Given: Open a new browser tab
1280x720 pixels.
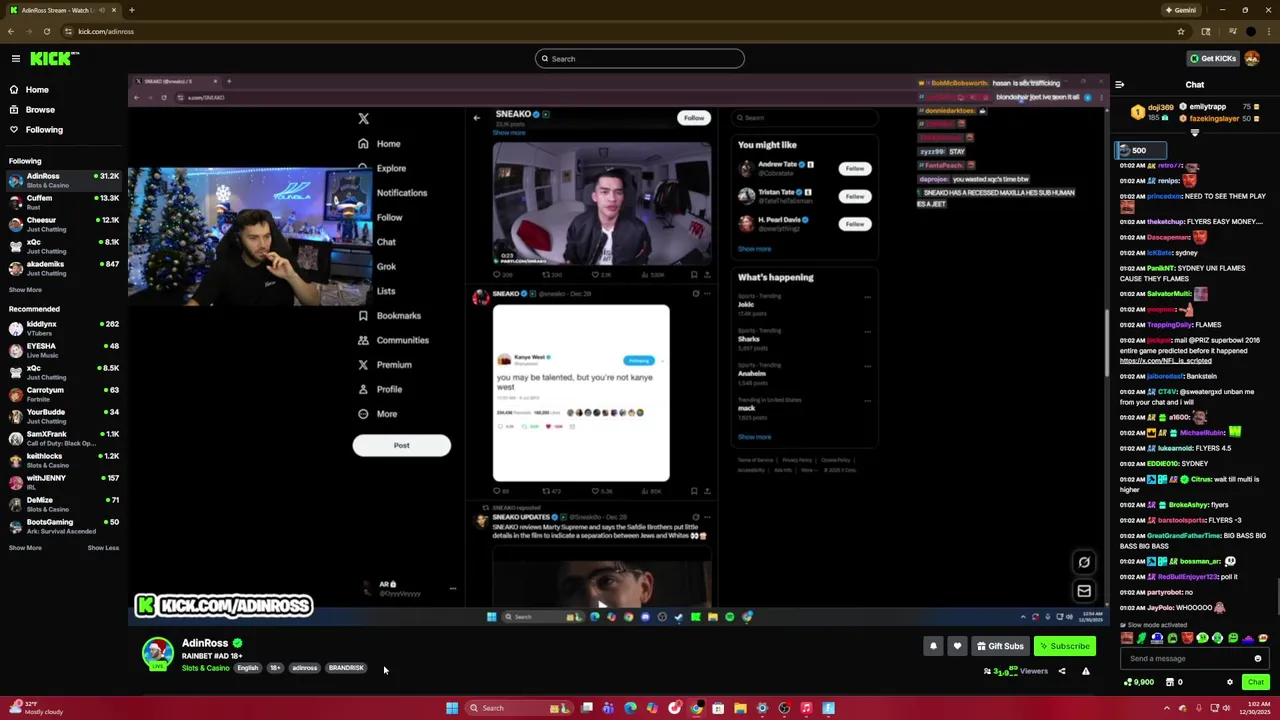Looking at the screenshot, I should point(132,10).
